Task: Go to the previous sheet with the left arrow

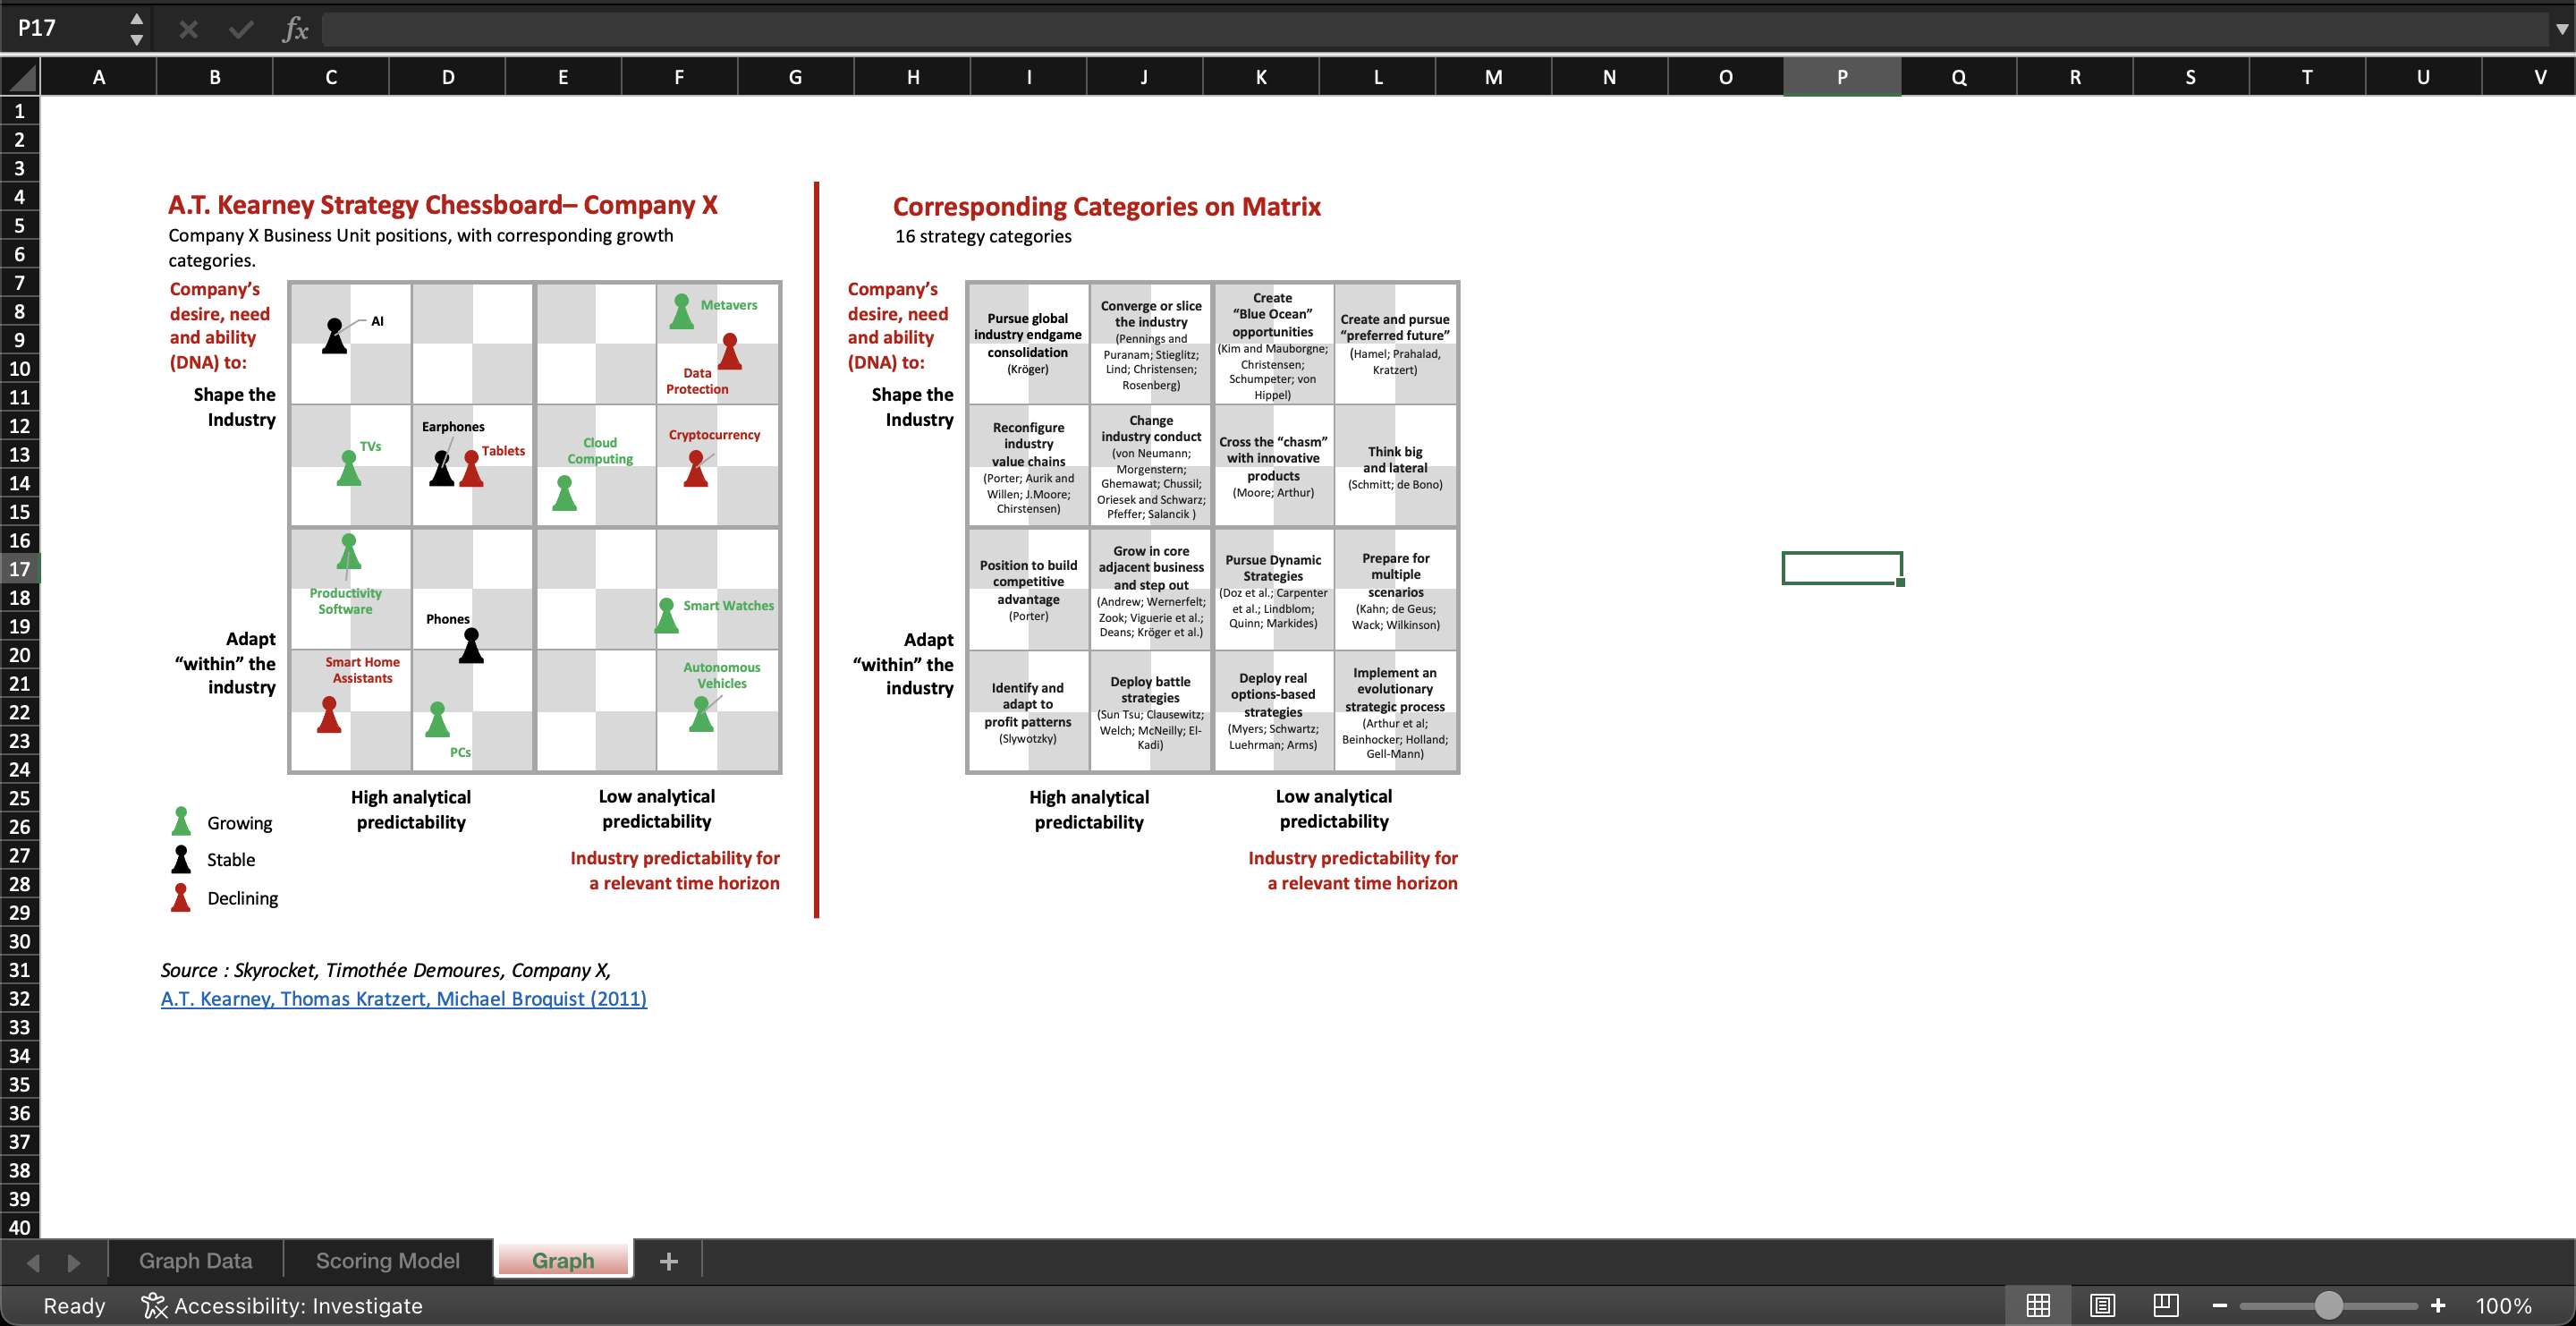Action: (x=33, y=1262)
